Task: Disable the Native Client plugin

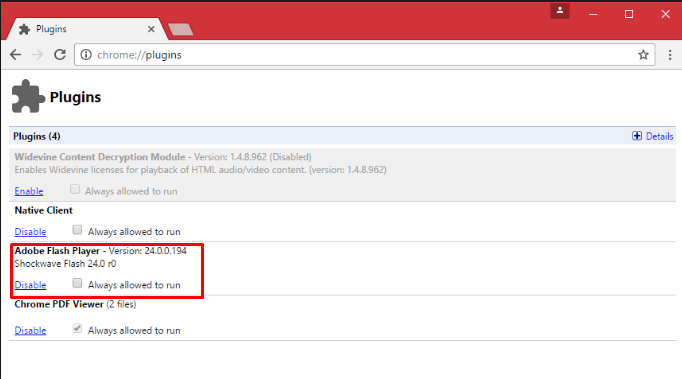Action: [x=30, y=231]
